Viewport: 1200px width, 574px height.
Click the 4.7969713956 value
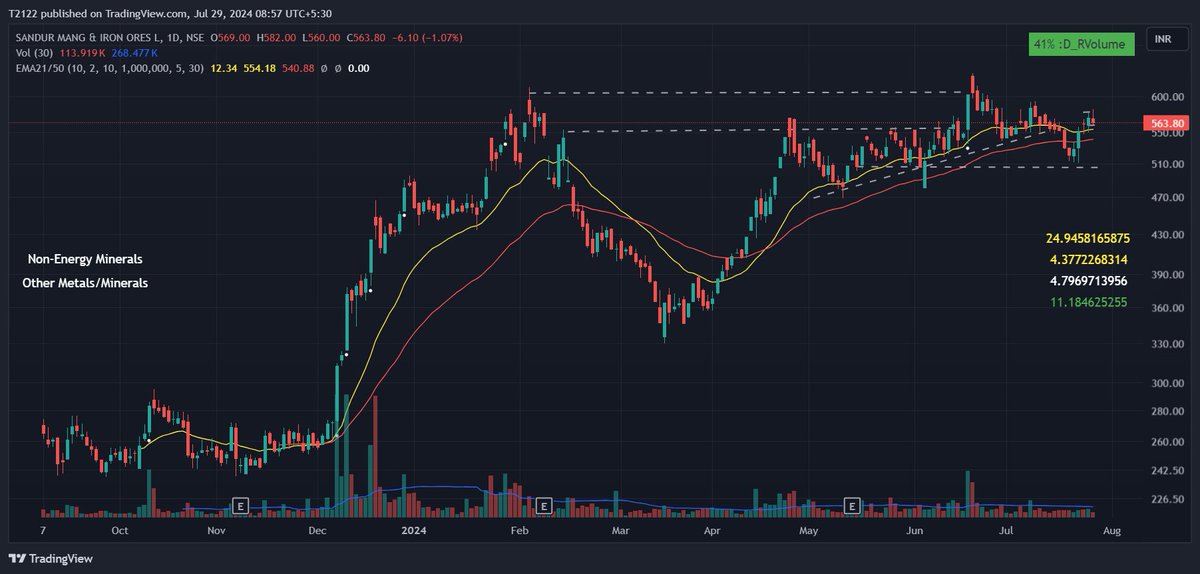pos(1091,281)
